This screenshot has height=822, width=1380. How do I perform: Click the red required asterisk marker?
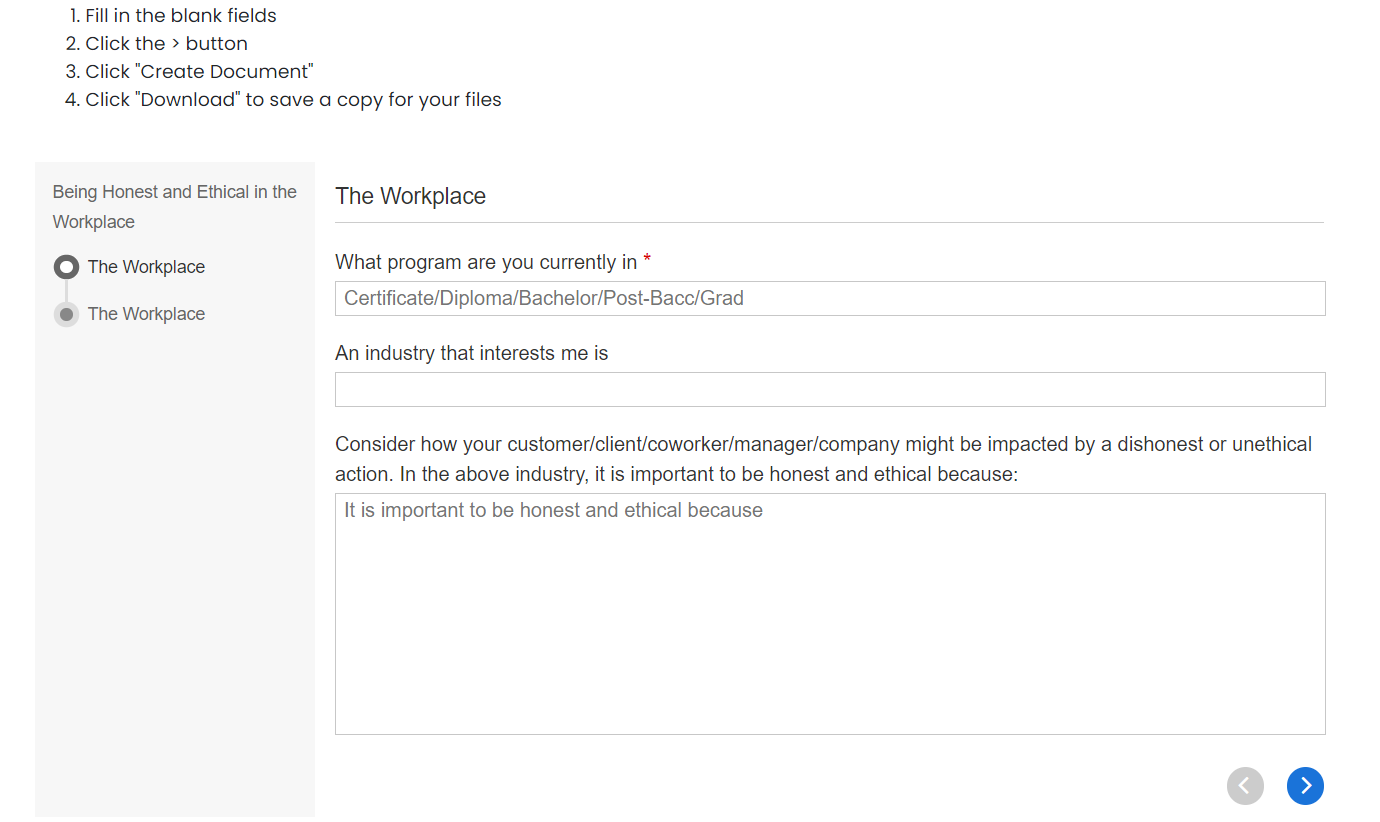coord(647,261)
